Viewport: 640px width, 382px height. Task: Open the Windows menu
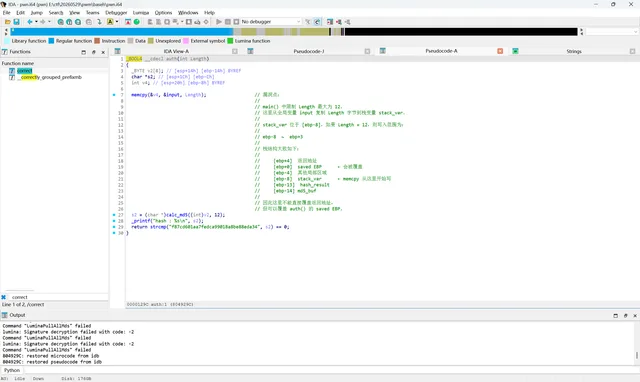pos(188,13)
